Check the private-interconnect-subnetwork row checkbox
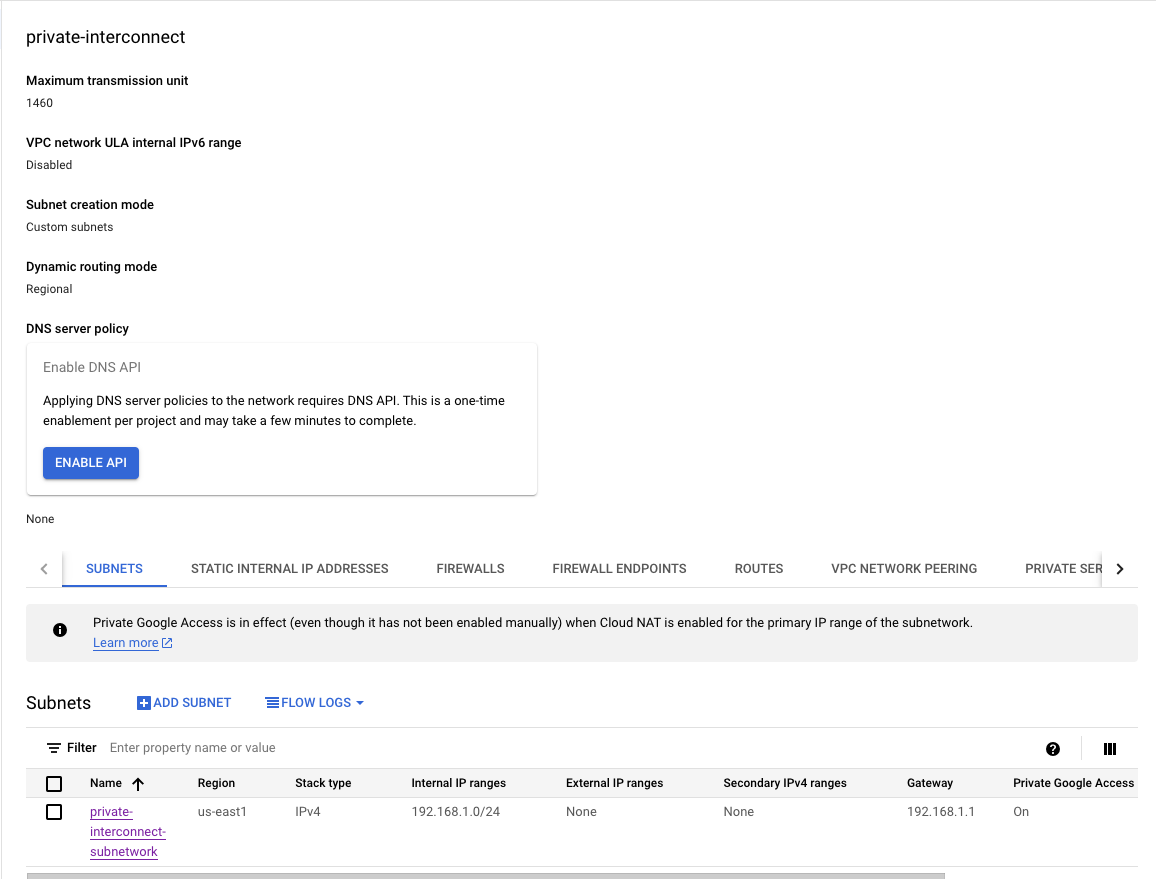 (x=54, y=812)
